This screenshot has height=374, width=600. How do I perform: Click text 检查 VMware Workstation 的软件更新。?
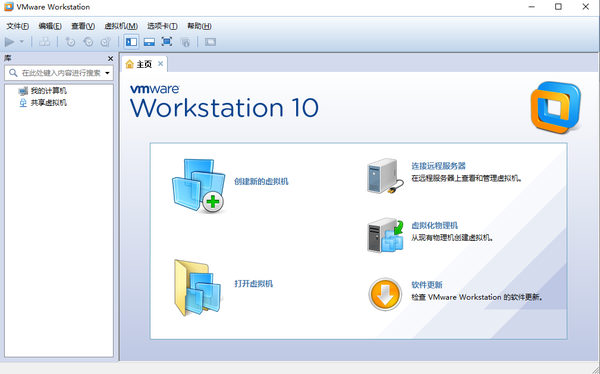click(x=477, y=297)
